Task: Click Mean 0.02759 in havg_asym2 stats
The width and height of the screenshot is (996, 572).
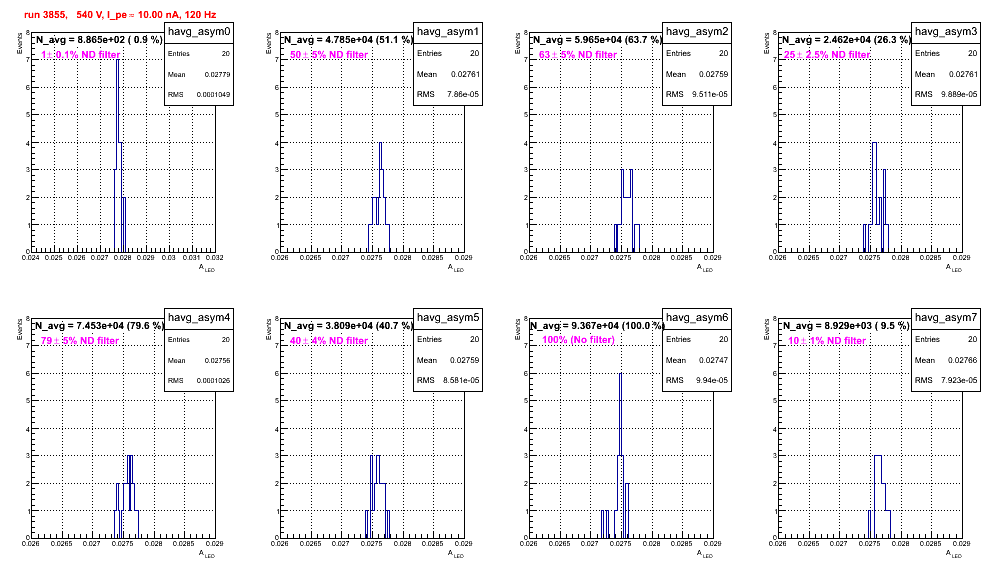Action: (x=697, y=74)
